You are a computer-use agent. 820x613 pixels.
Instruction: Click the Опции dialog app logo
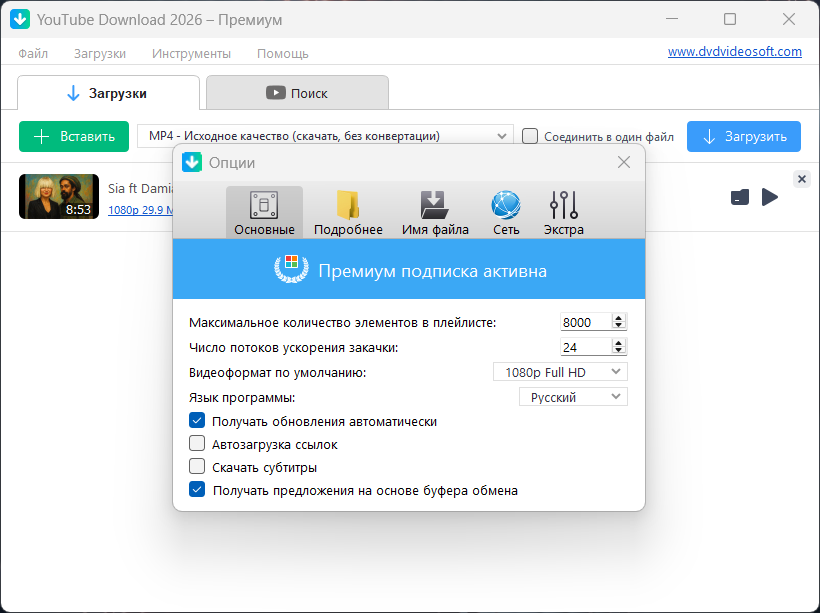(192, 162)
